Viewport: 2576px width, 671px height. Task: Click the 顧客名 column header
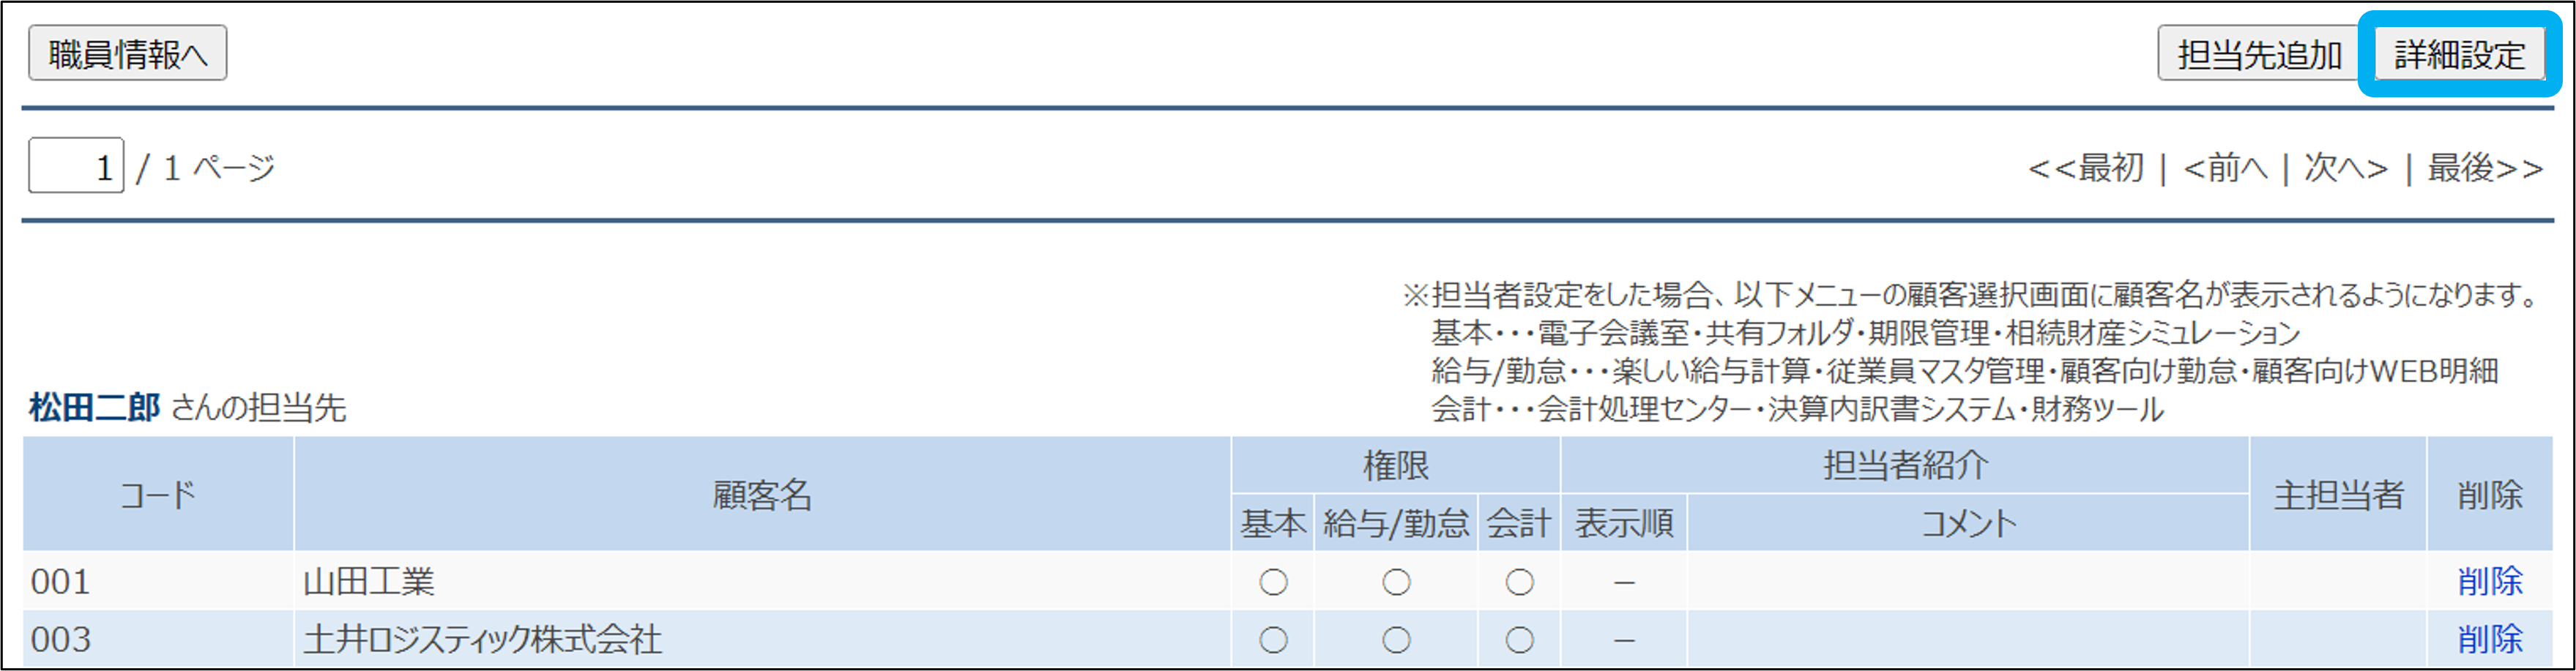(762, 495)
